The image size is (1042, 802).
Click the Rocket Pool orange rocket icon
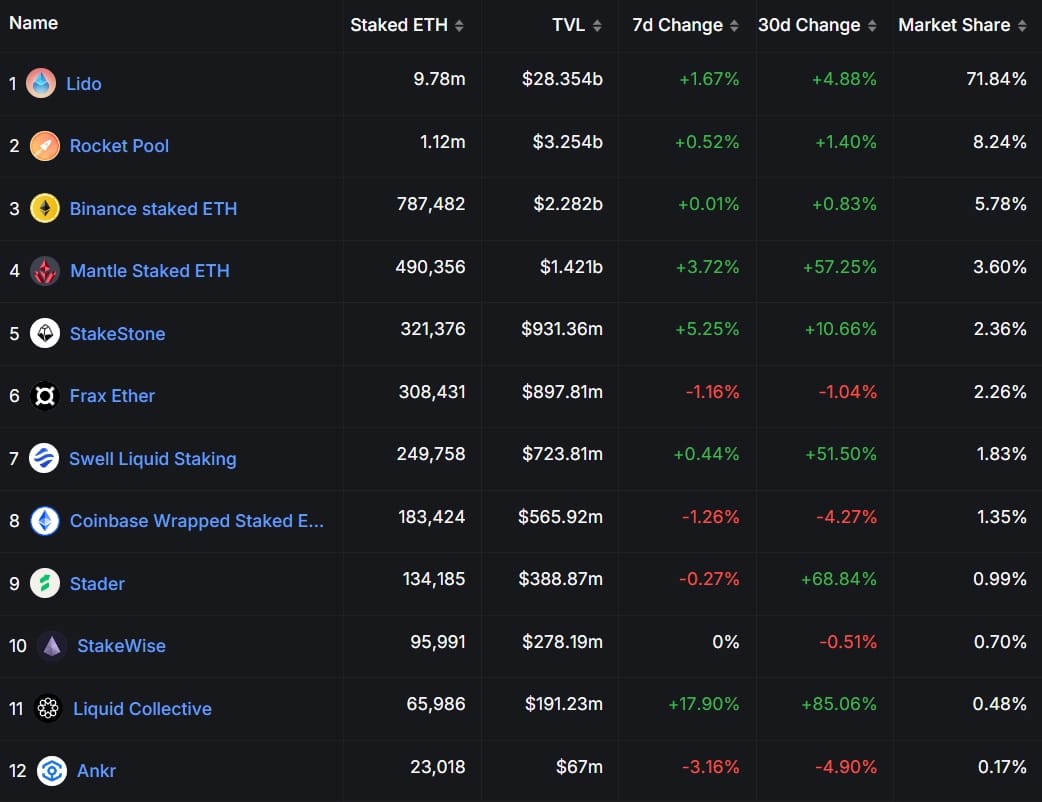pyautogui.click(x=45, y=146)
